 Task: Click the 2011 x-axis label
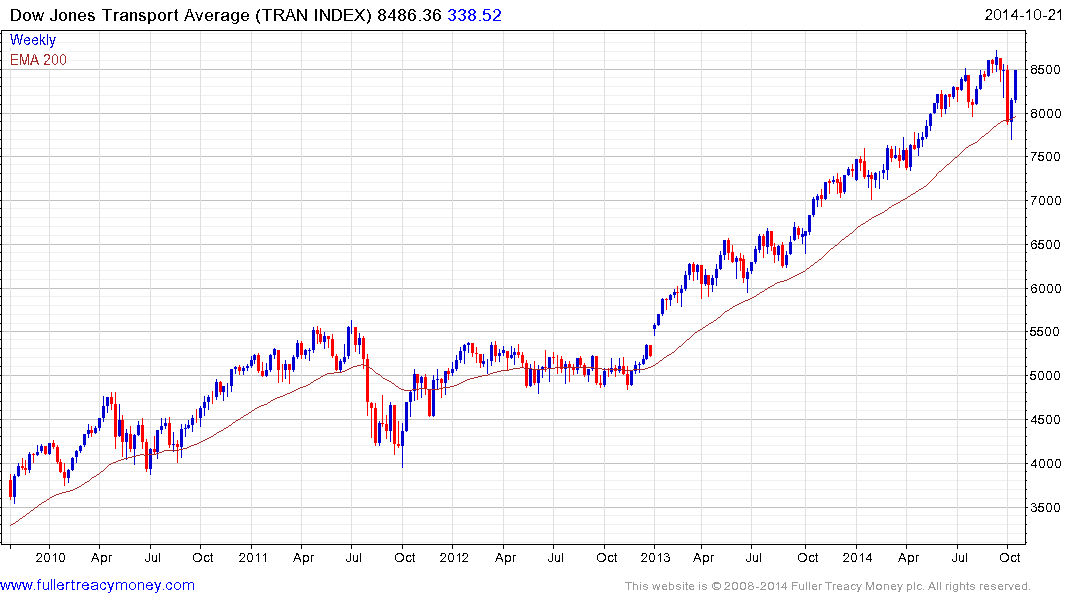253,557
